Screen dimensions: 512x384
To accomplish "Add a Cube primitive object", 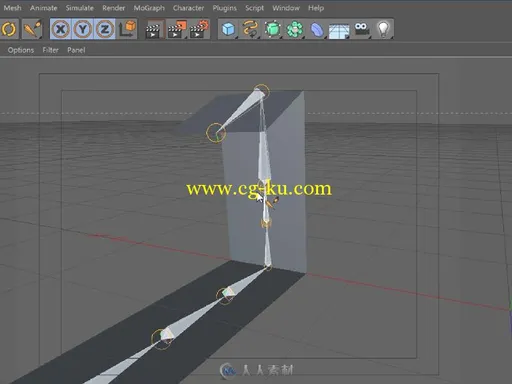I will (228, 29).
